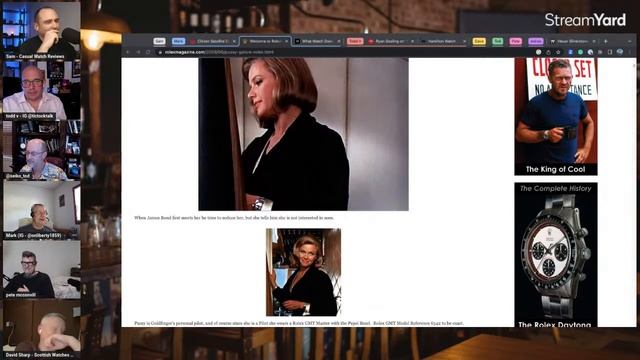
Task: Close the Heuer Silverstone tab
Action: click(594, 41)
